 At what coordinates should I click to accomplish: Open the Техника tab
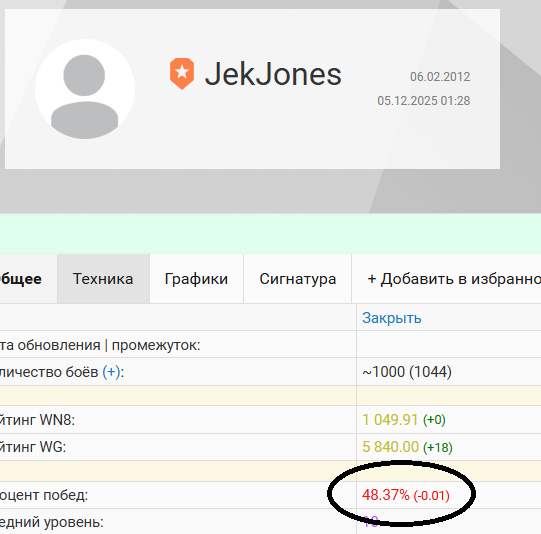[103, 279]
